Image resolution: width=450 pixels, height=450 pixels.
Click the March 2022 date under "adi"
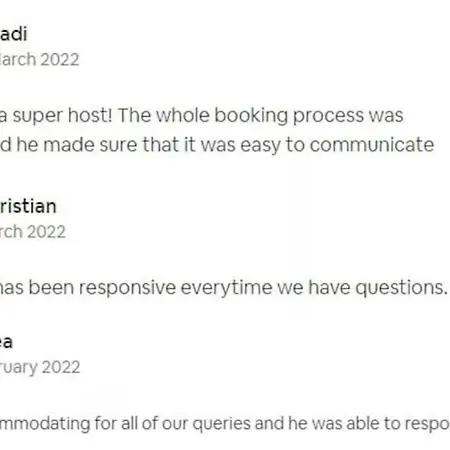tap(39, 60)
